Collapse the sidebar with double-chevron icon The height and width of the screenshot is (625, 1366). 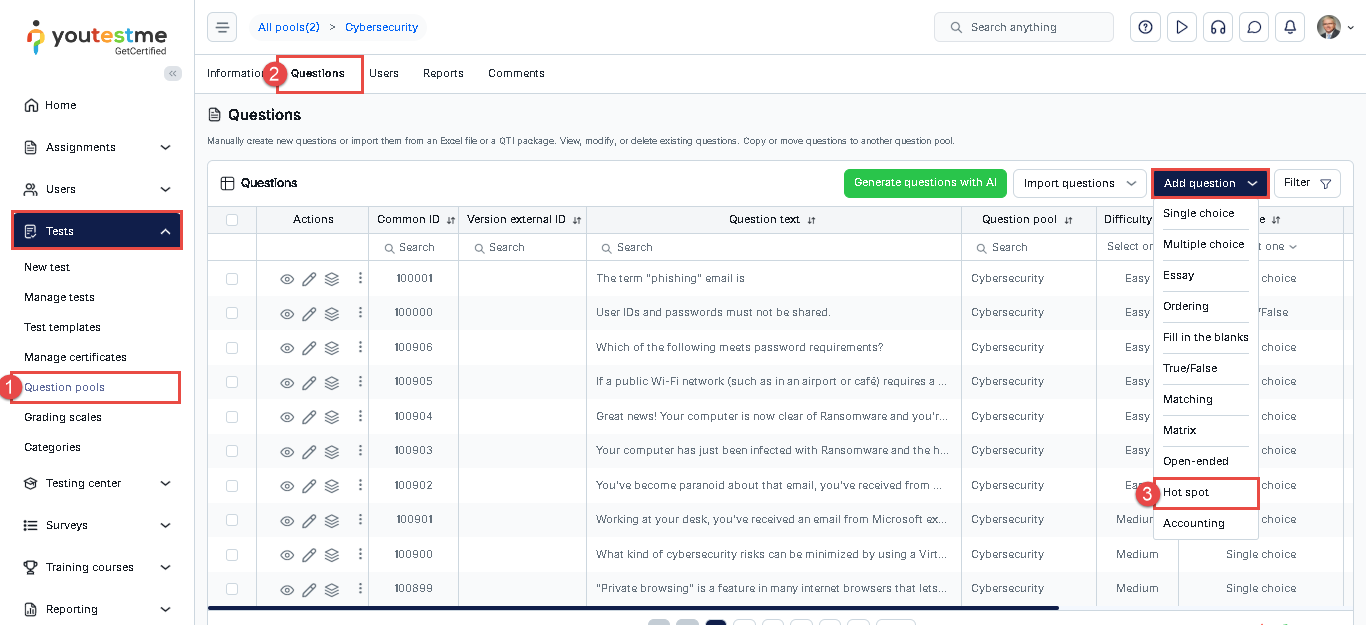173,73
